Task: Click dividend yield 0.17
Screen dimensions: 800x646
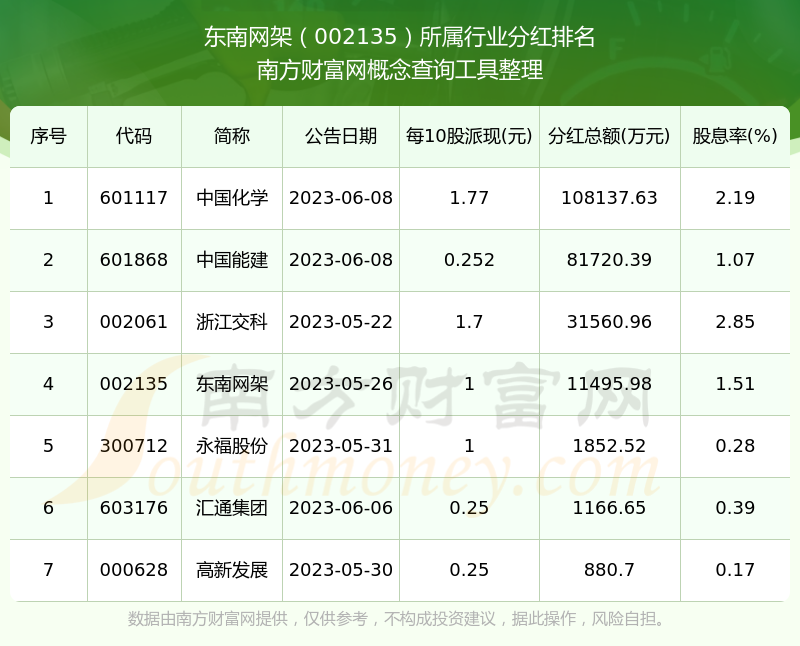Action: tap(735, 570)
